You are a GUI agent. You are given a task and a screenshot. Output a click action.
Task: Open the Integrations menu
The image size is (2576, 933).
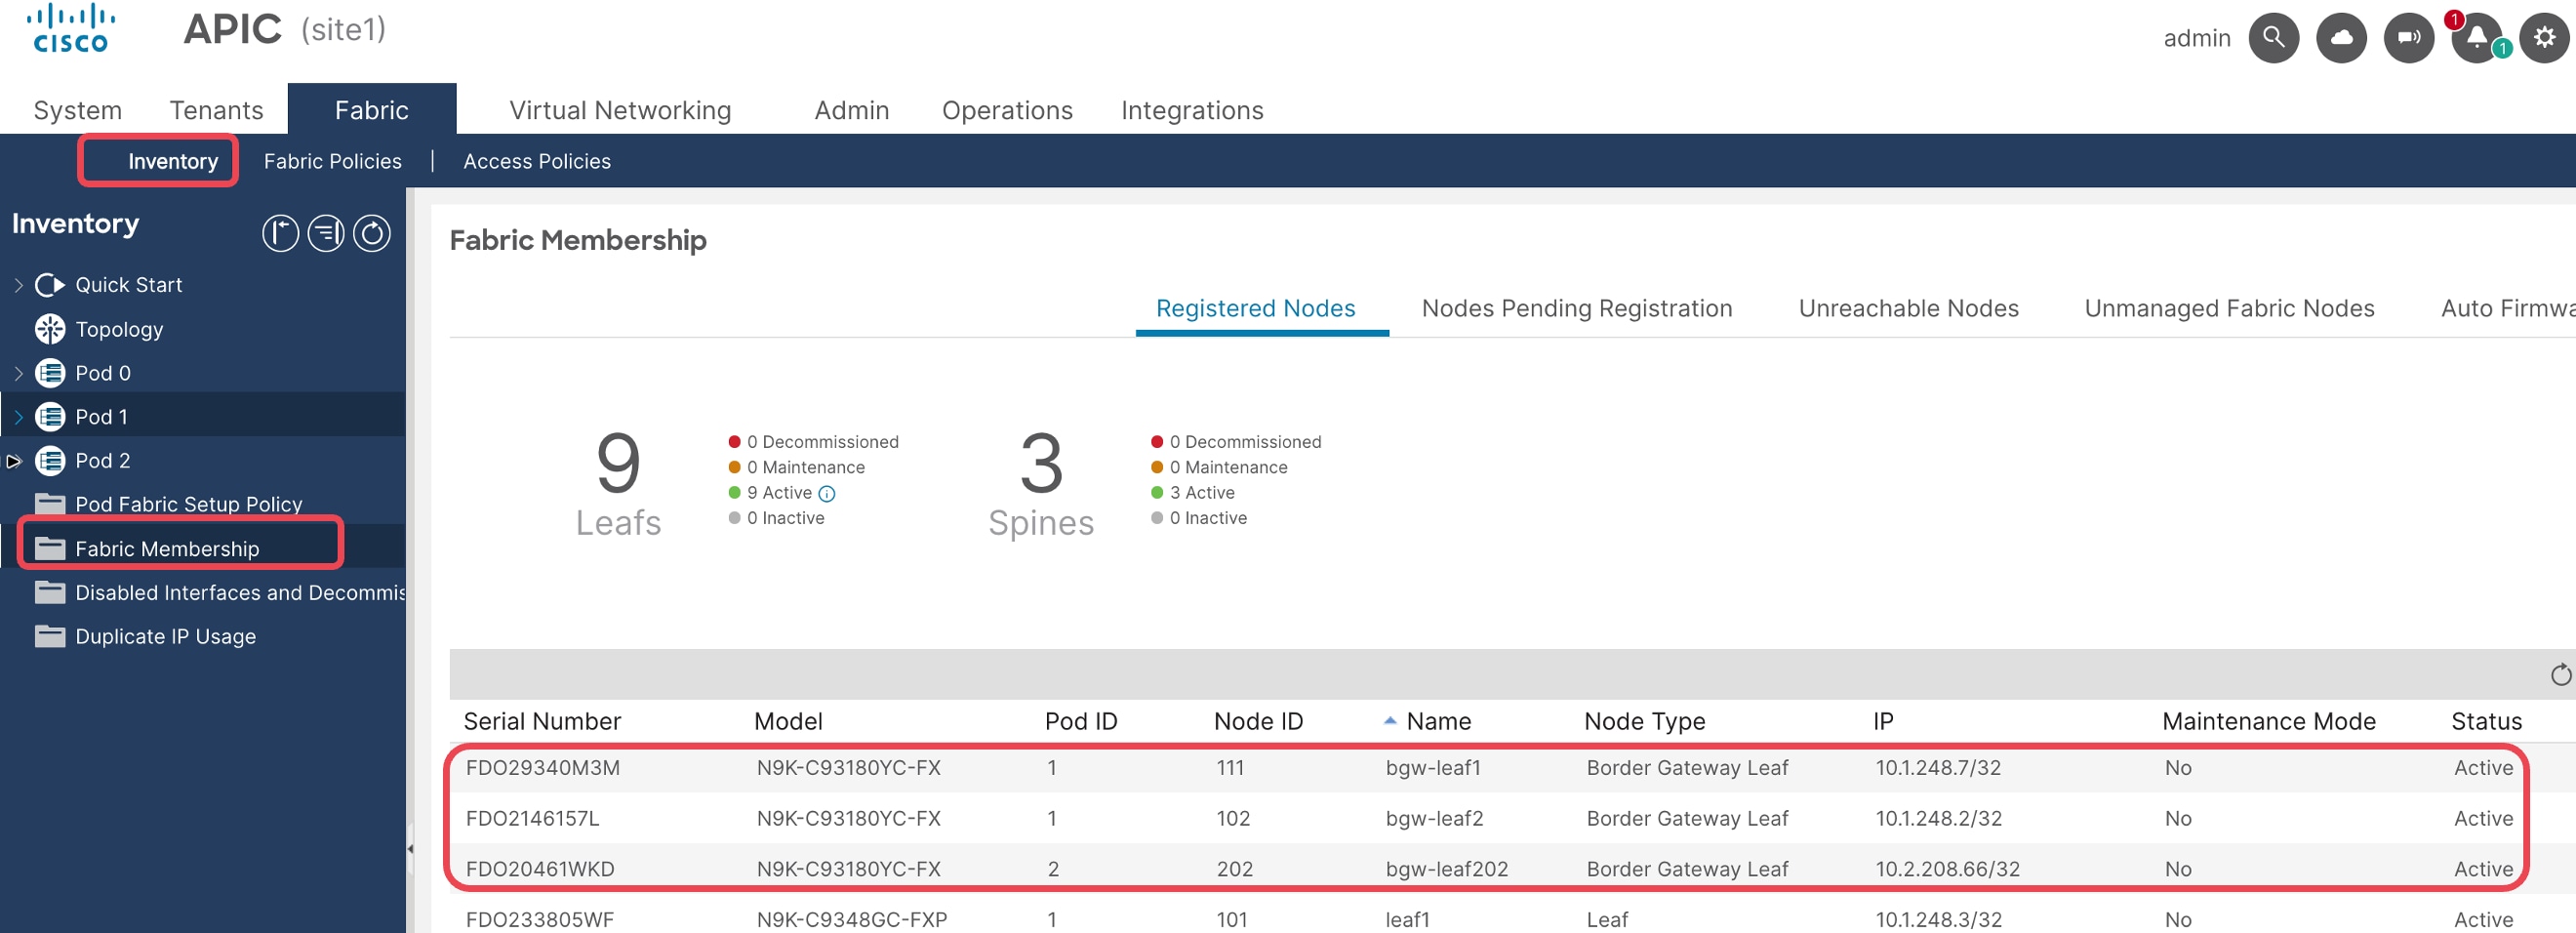[x=1192, y=110]
